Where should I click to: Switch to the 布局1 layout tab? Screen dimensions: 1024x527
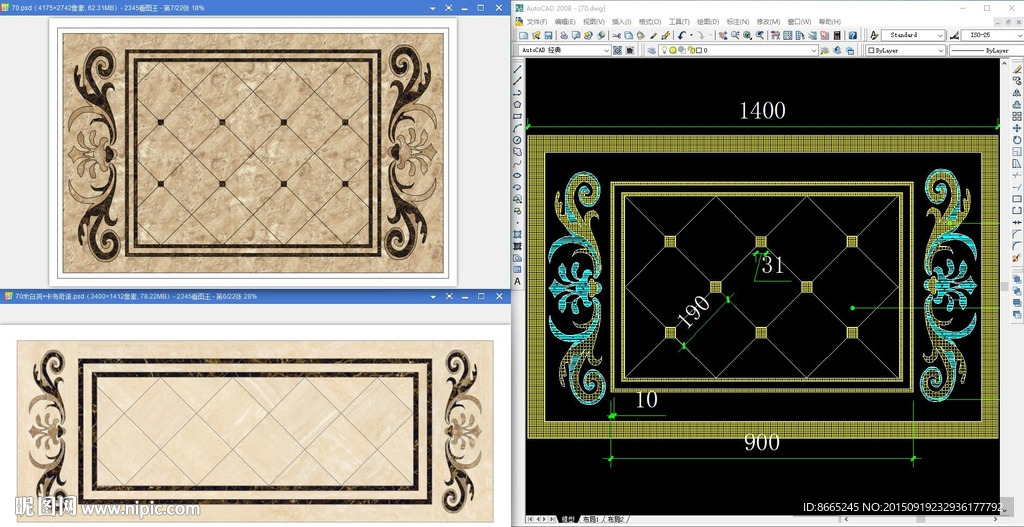pos(590,520)
